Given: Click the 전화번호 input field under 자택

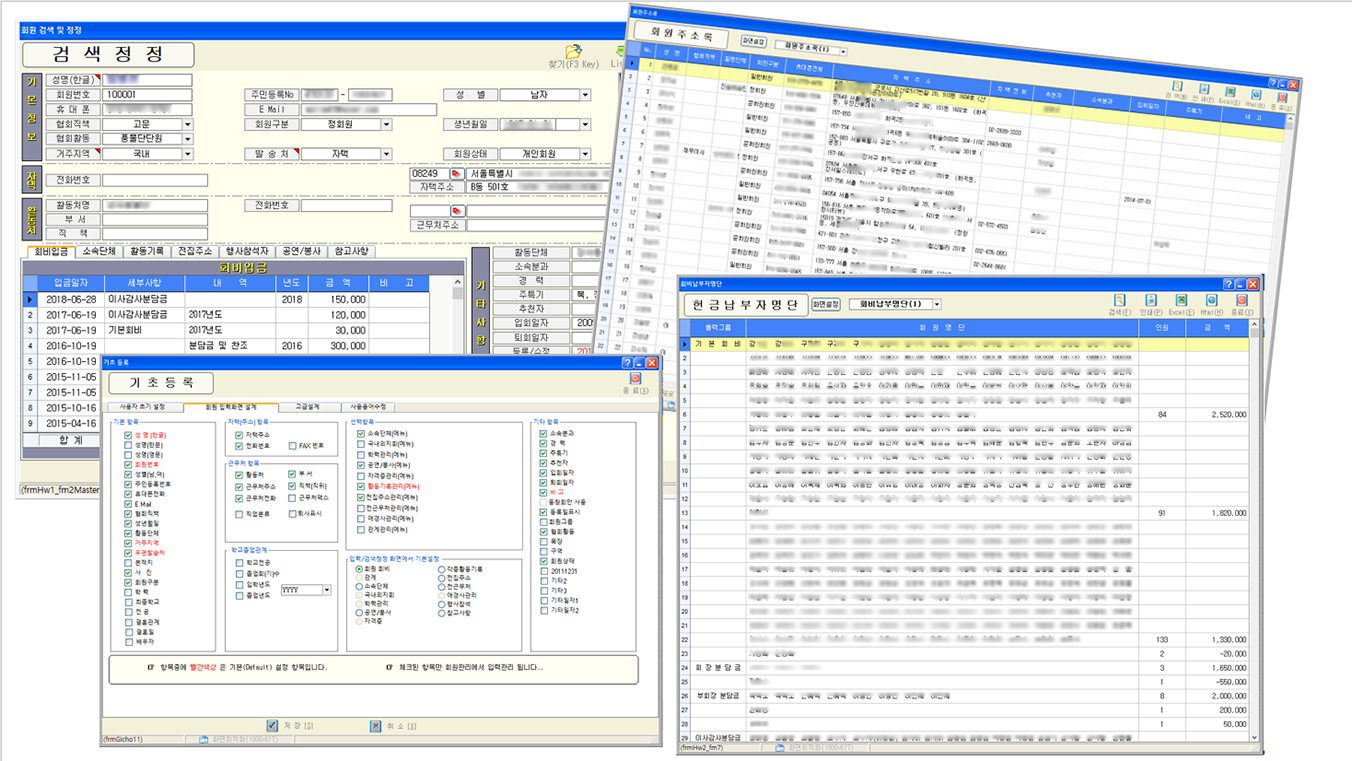Looking at the screenshot, I should 155,181.
